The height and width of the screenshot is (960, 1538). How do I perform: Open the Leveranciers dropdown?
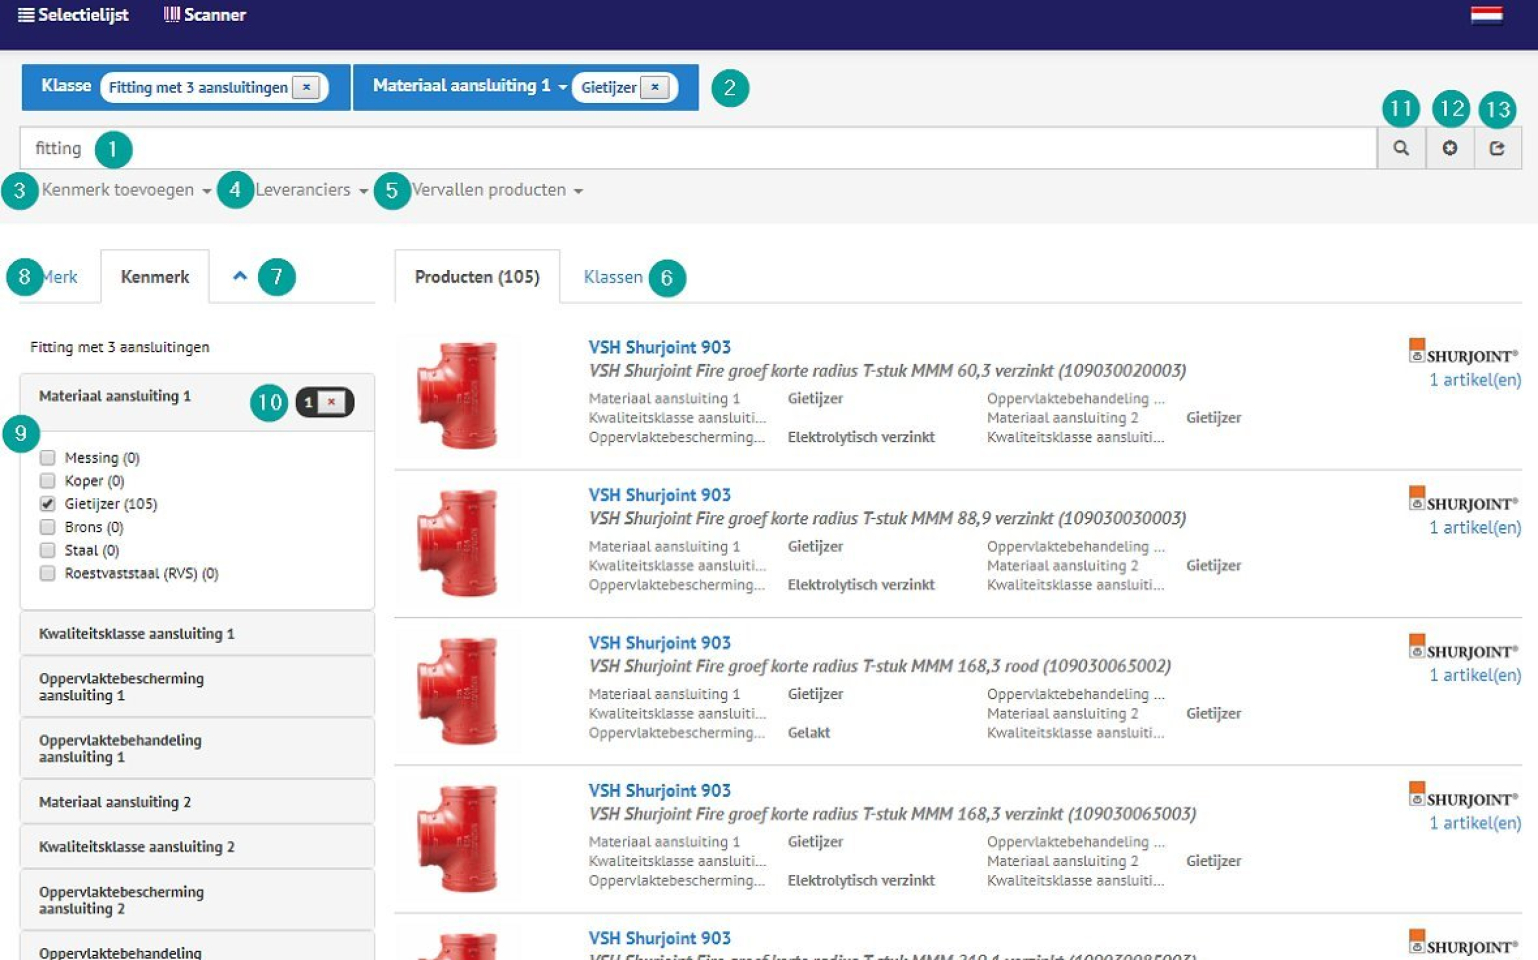coord(310,190)
